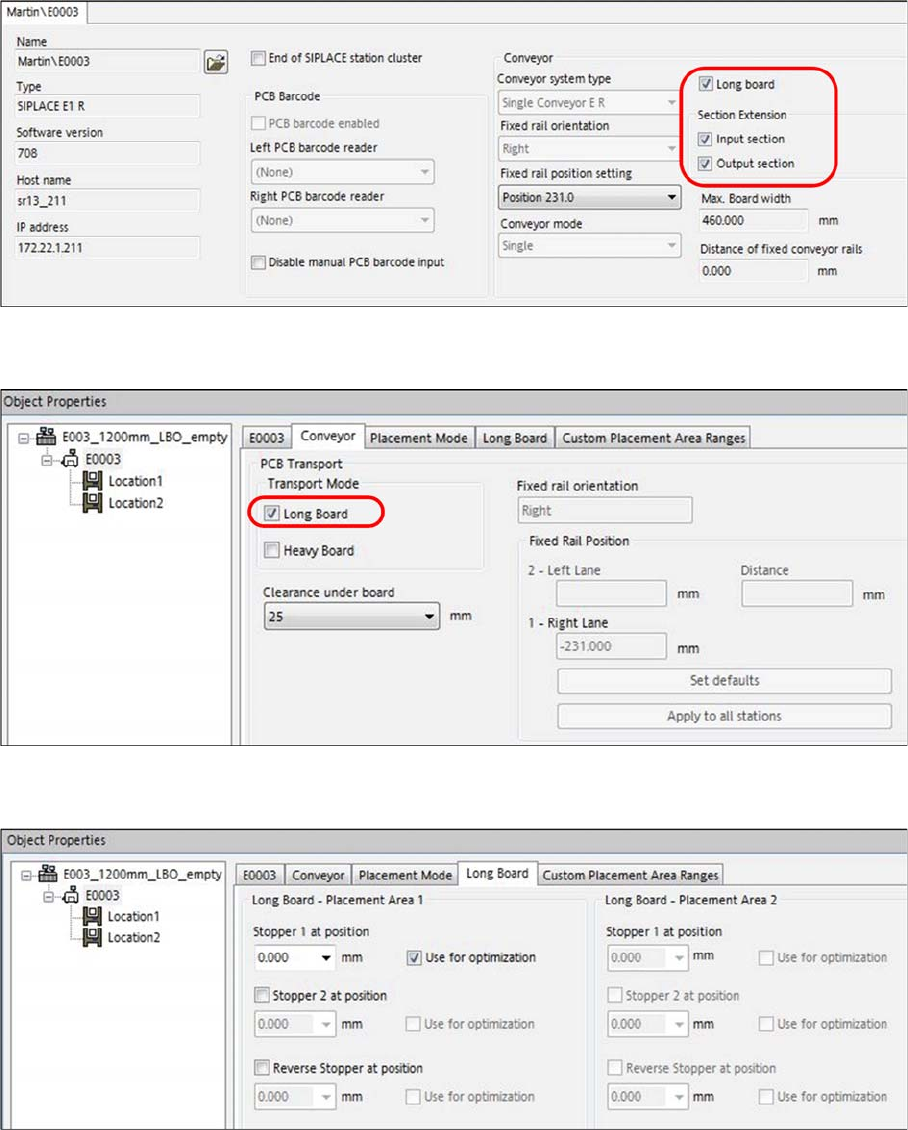The height and width of the screenshot is (1130, 908).
Task: Click line icon of E003_1200mm_LBO_empty in middle tree
Action: point(46,436)
